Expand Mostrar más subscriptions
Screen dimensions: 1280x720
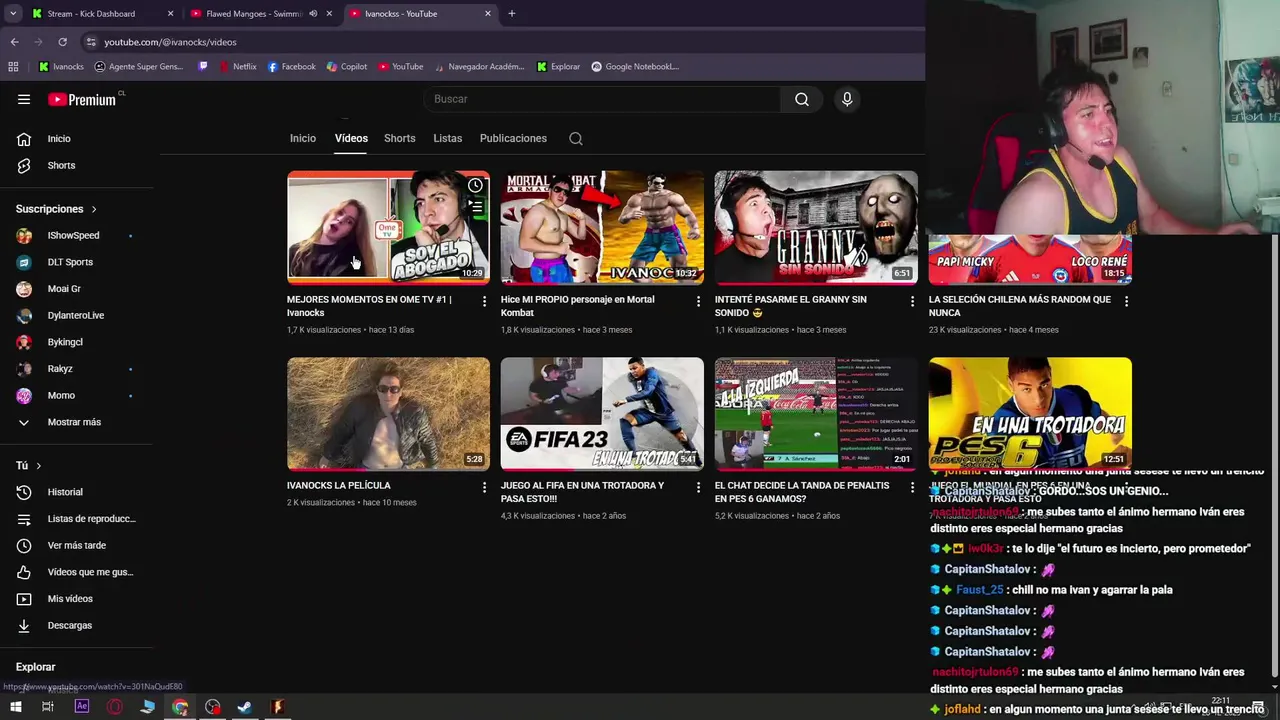tap(76, 422)
